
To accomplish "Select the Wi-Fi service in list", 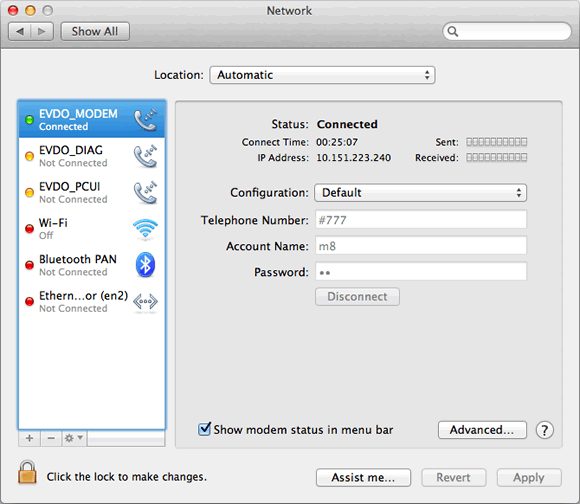I will pos(92,229).
